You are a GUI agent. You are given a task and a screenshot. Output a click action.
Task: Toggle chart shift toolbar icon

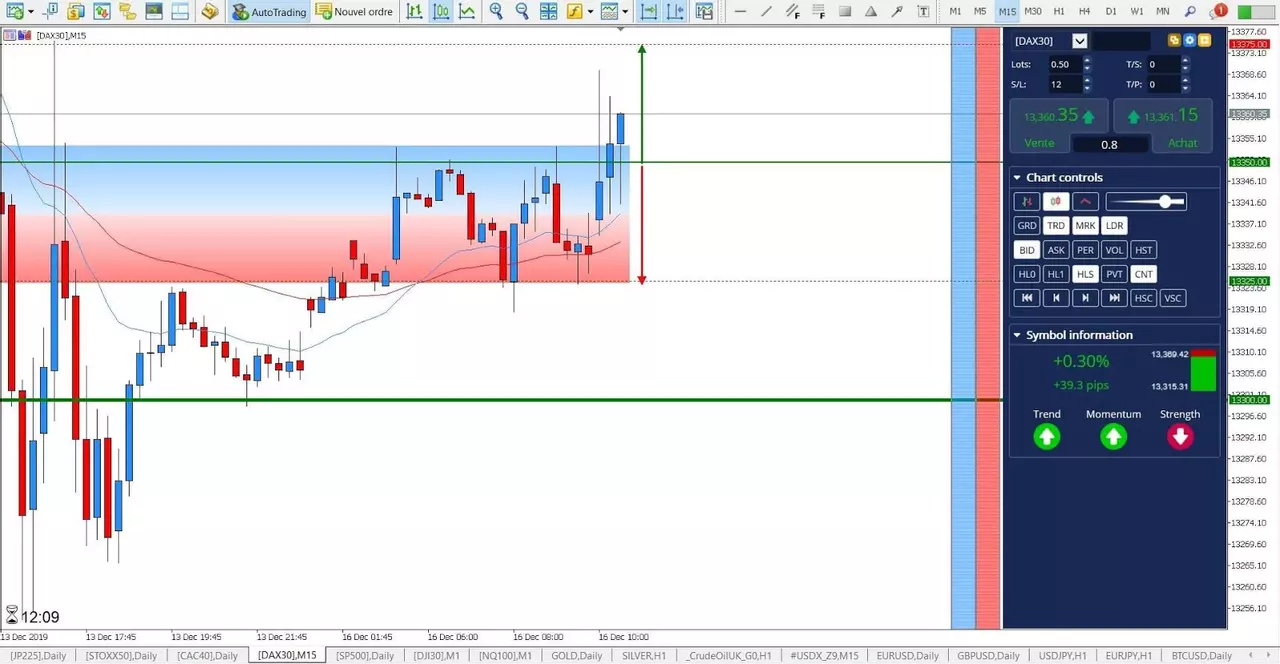click(675, 12)
